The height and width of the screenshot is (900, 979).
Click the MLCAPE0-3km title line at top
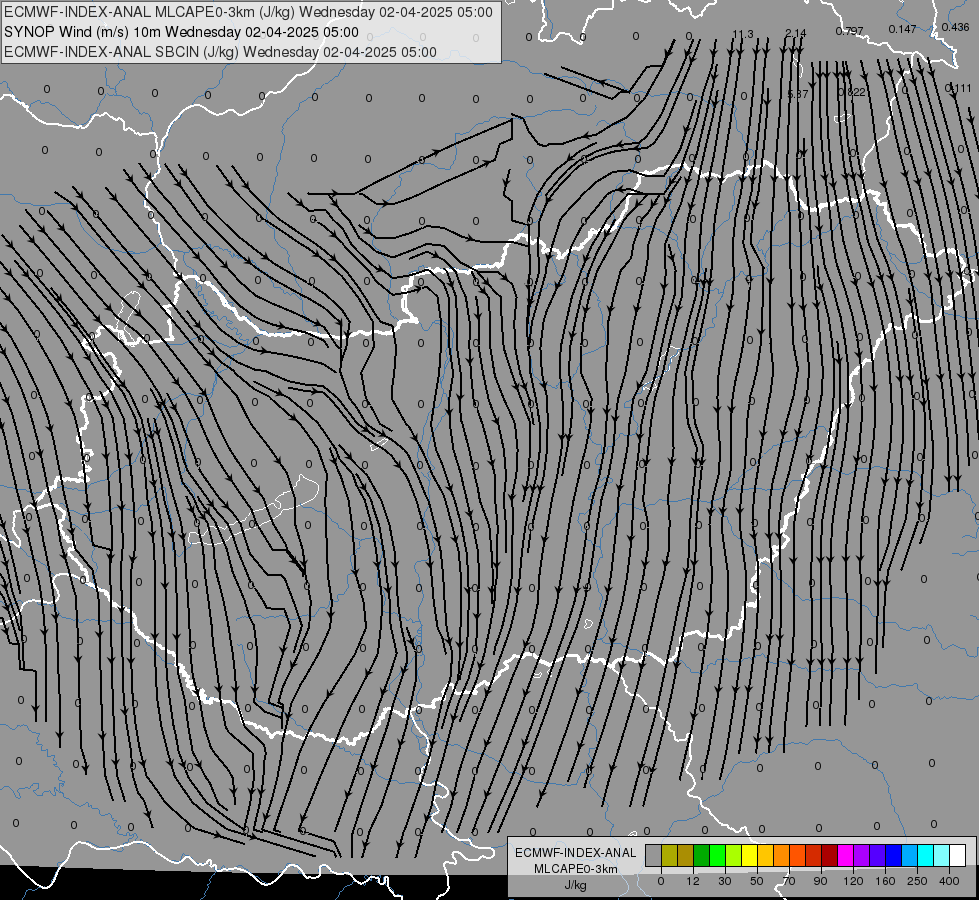(x=248, y=12)
